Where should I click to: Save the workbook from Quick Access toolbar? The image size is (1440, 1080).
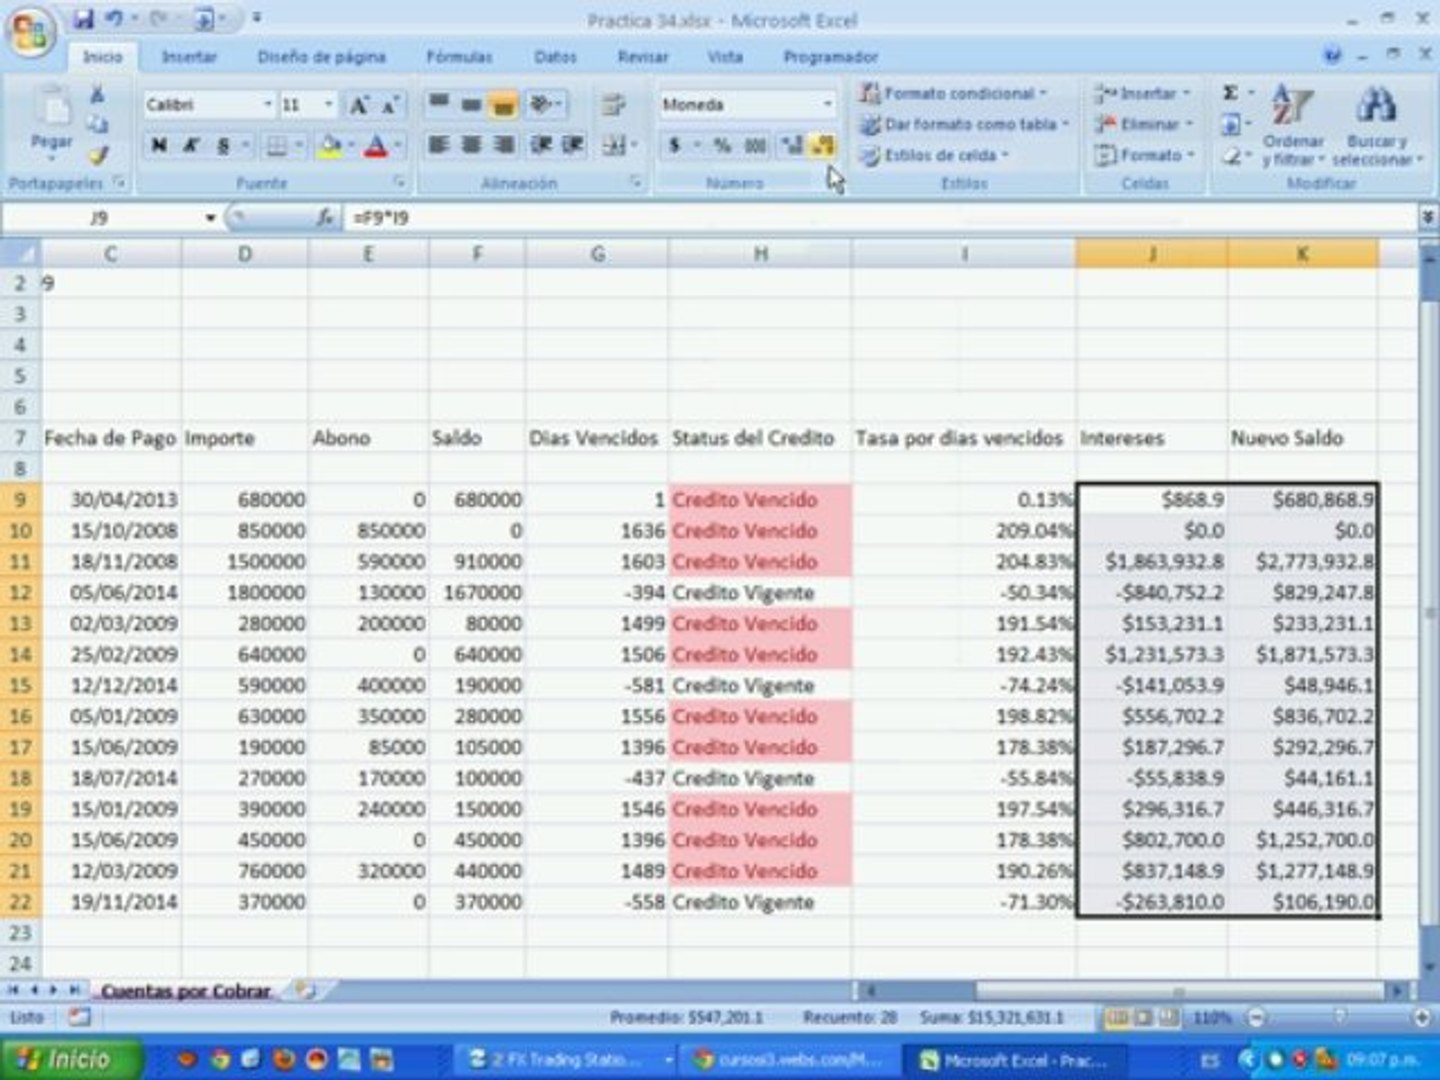[84, 19]
